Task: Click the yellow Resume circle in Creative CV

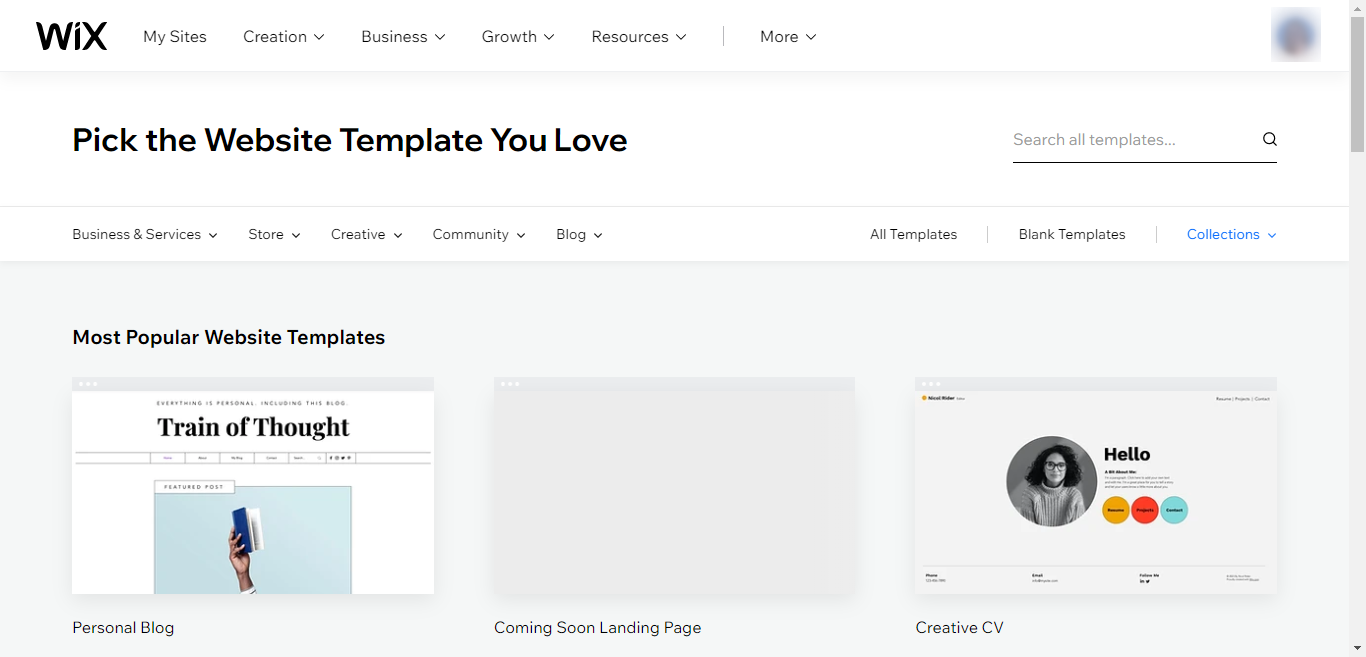Action: pos(1115,510)
